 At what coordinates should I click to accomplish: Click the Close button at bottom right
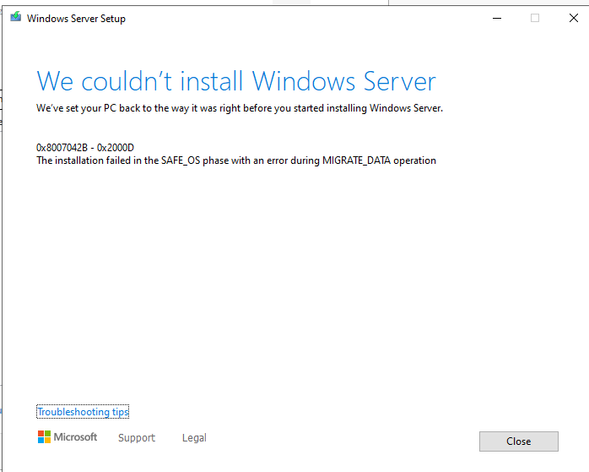click(x=518, y=441)
